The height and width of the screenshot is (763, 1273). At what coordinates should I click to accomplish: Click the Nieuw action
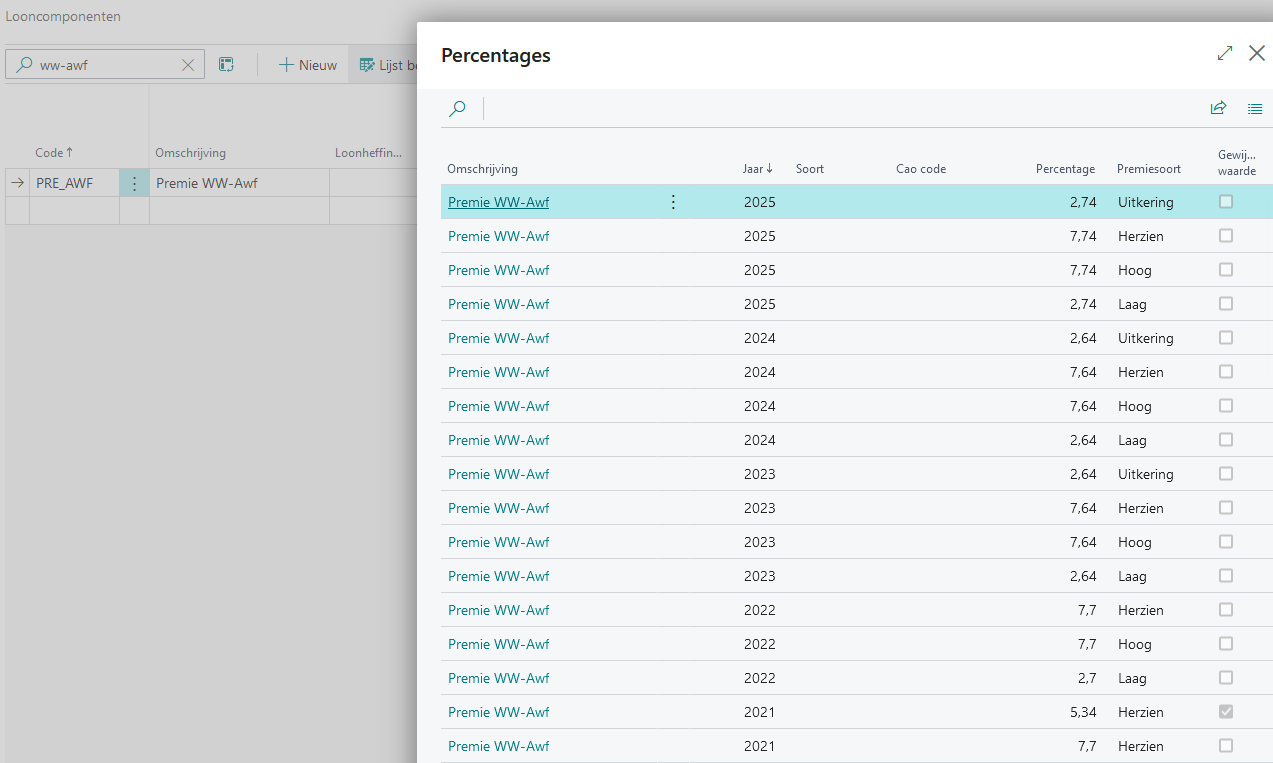tap(308, 65)
